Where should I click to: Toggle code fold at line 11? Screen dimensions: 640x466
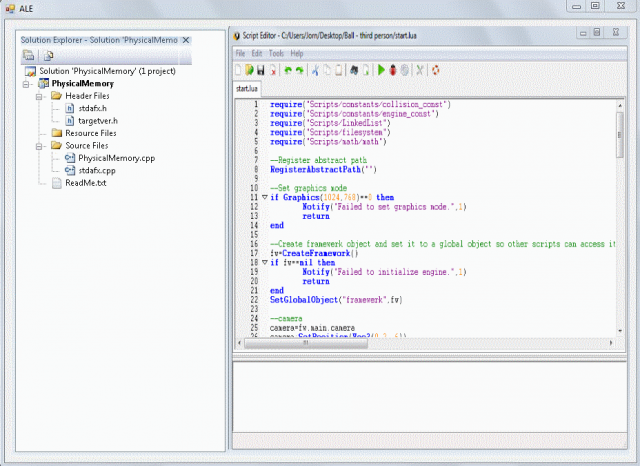click(264, 197)
